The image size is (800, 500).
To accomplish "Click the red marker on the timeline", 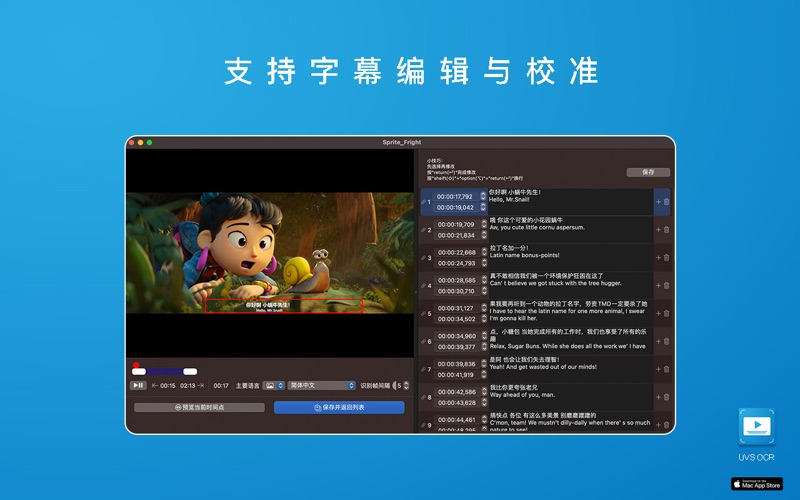I will [x=136, y=366].
